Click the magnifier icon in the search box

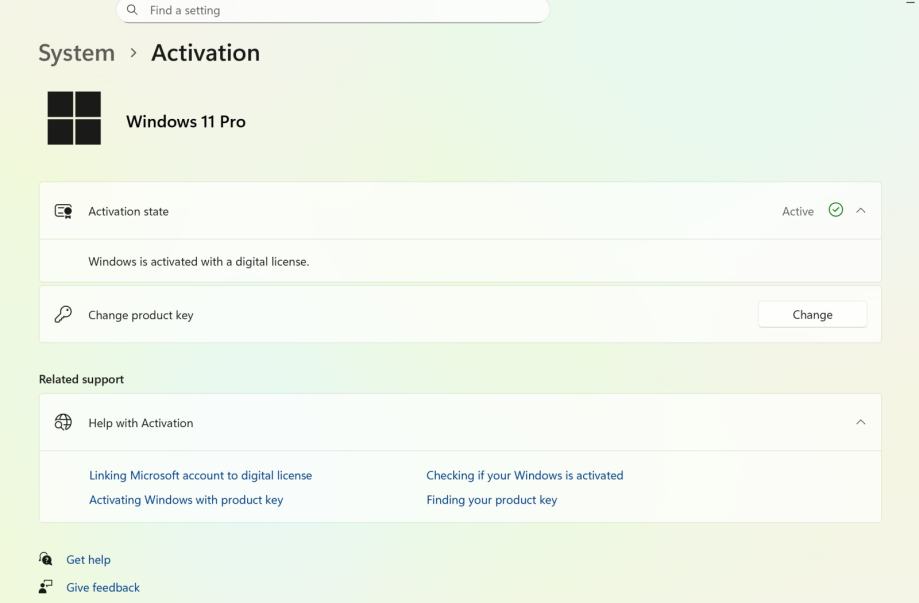(x=132, y=11)
